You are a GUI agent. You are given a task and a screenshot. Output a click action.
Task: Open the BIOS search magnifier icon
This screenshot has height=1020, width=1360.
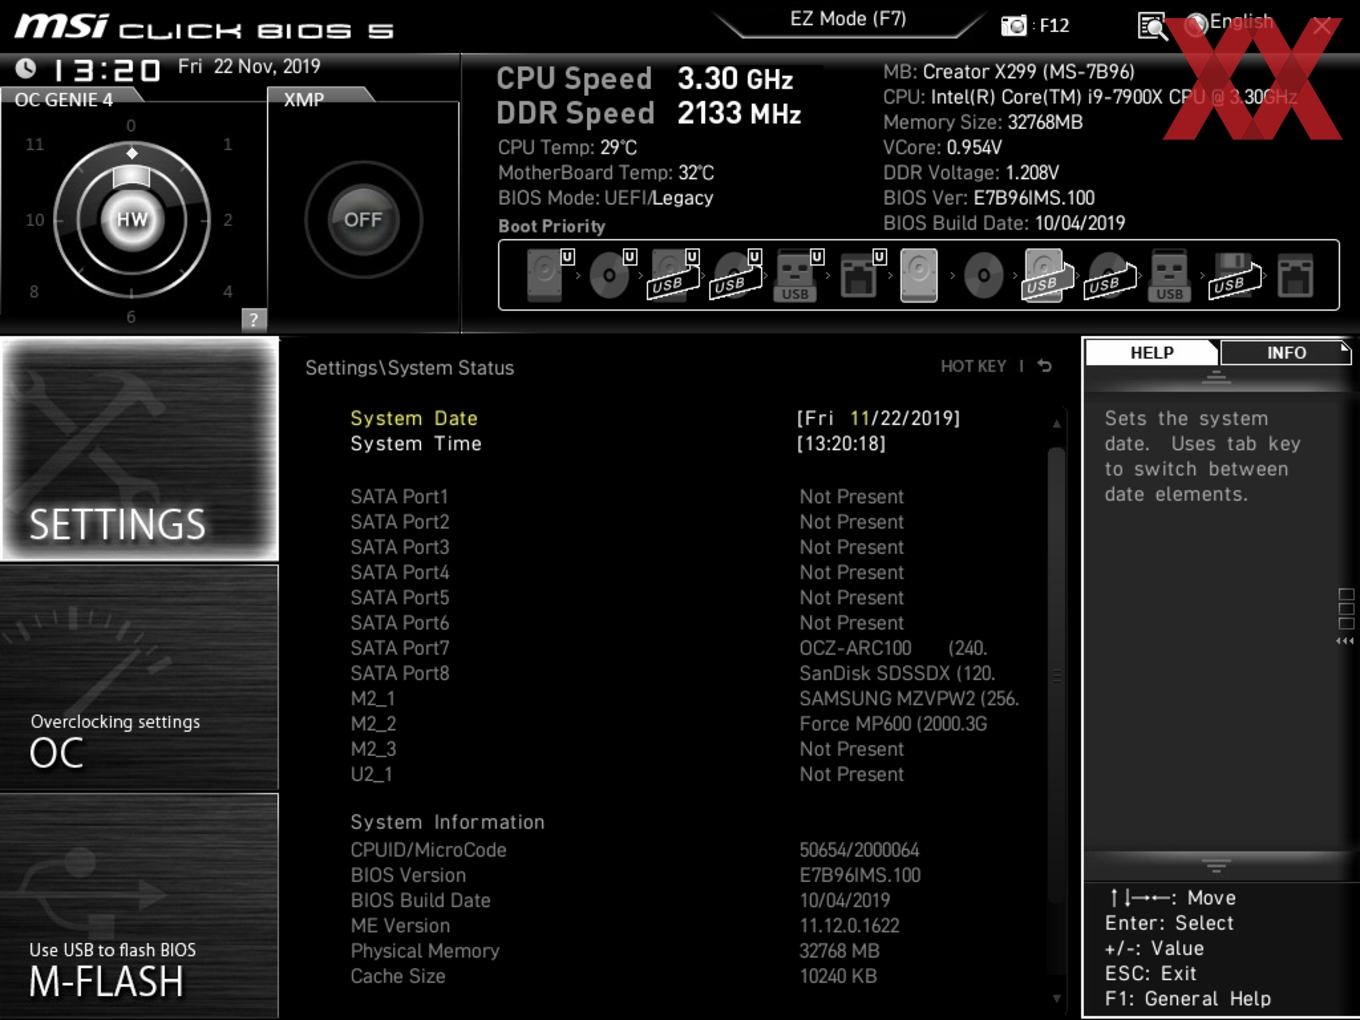point(1152,26)
